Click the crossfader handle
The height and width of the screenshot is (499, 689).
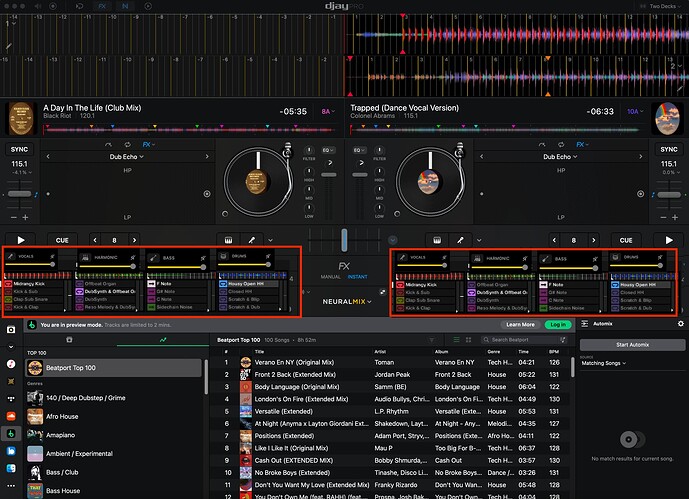pos(344,240)
